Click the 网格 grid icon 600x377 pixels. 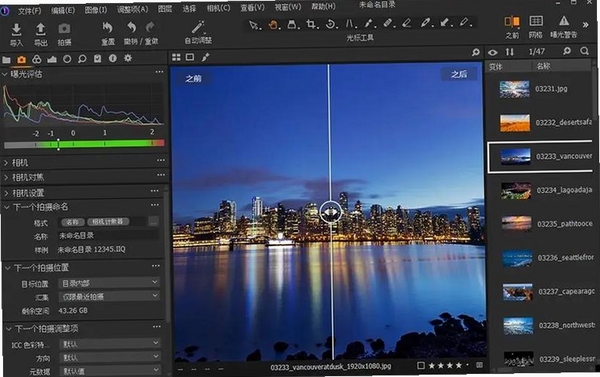pyautogui.click(x=536, y=21)
